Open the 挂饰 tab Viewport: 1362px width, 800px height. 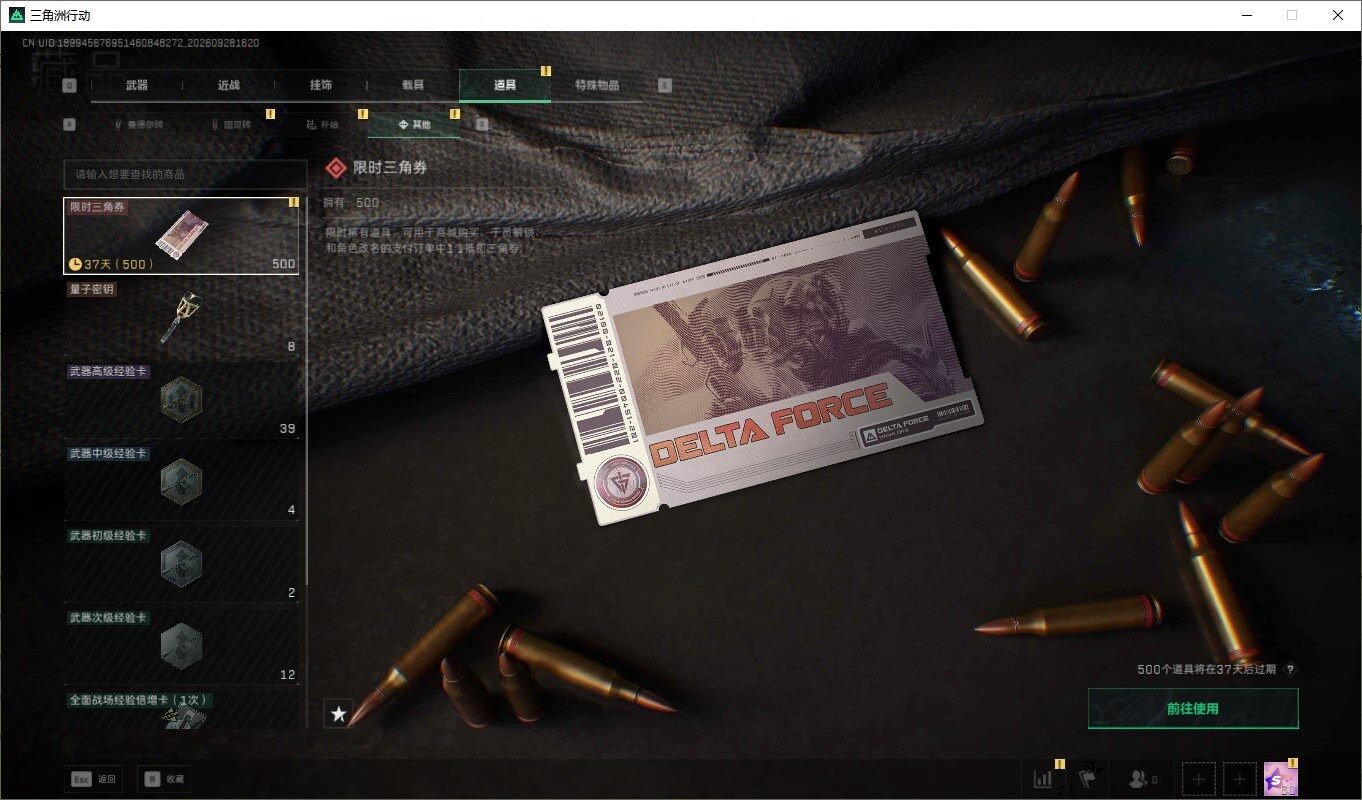pos(321,85)
